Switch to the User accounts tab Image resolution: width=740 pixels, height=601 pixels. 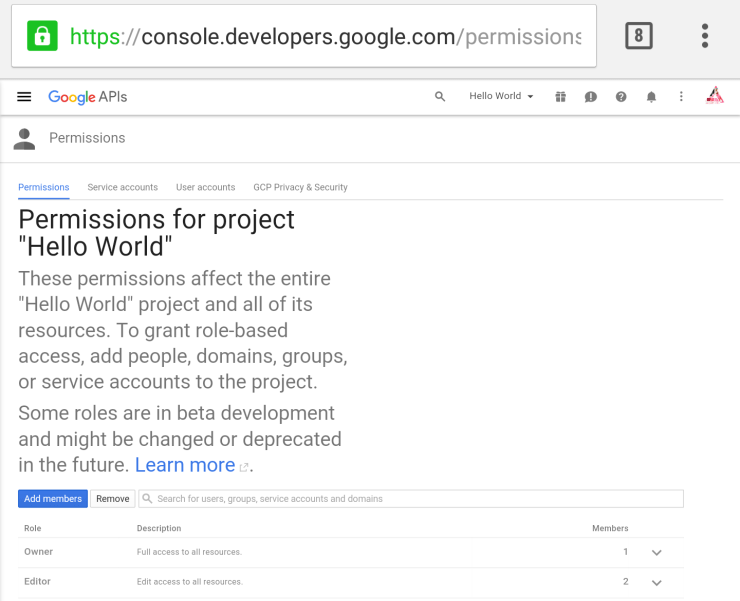pos(205,187)
